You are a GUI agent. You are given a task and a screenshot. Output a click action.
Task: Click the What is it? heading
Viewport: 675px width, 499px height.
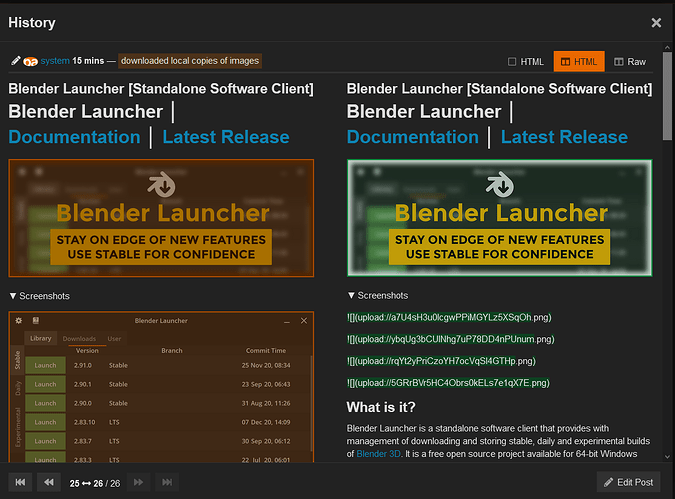coord(381,407)
